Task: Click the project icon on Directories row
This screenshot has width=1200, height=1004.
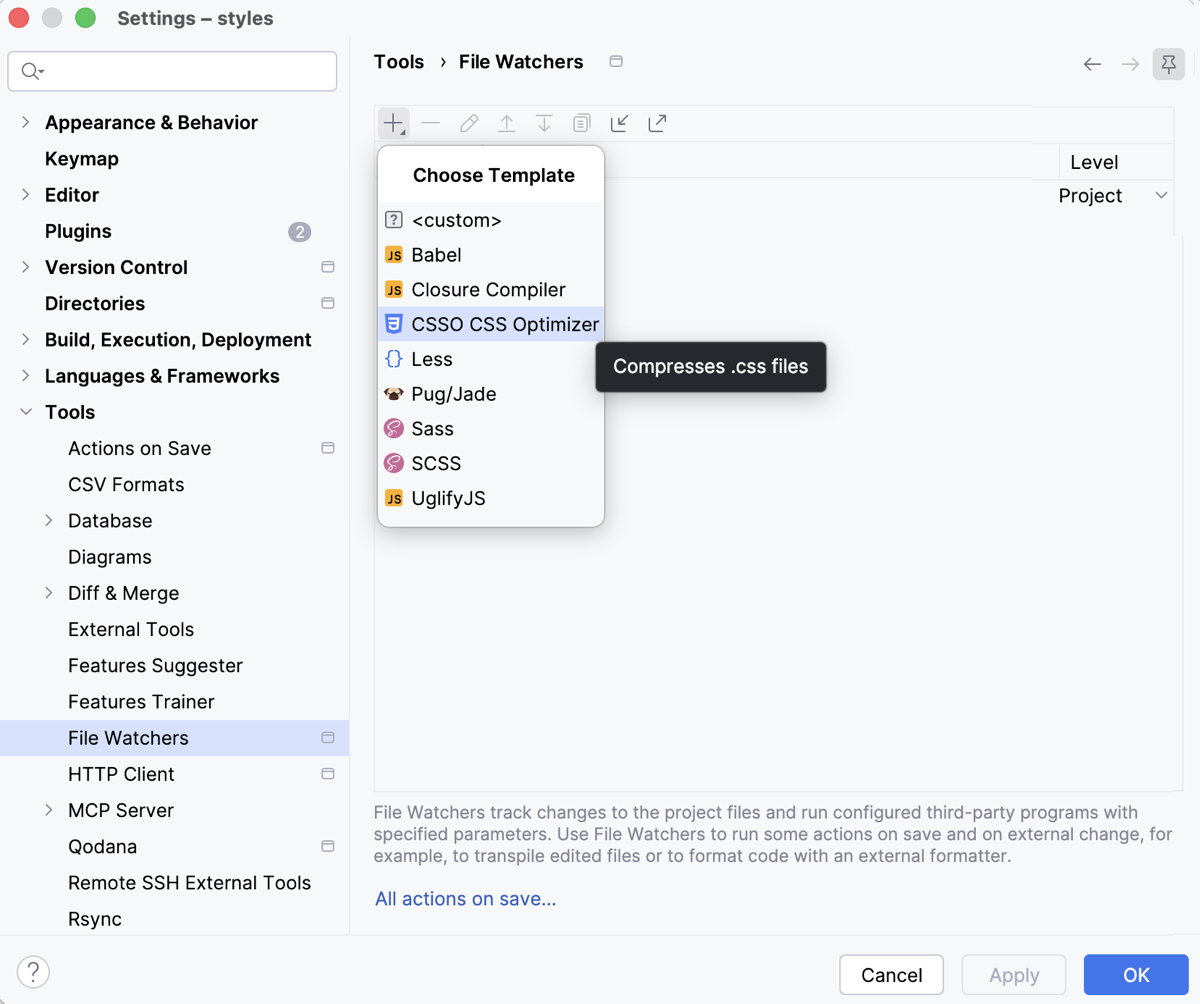Action: 327,303
